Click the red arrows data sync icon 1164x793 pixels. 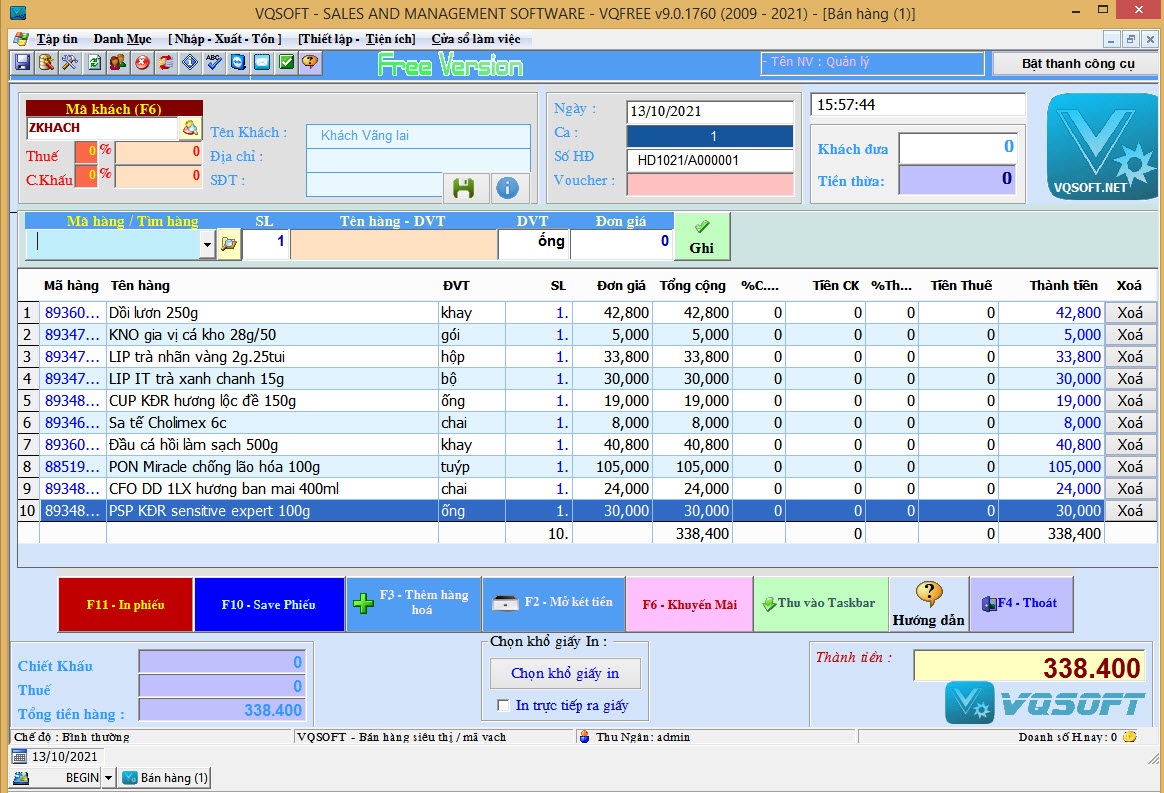point(166,62)
